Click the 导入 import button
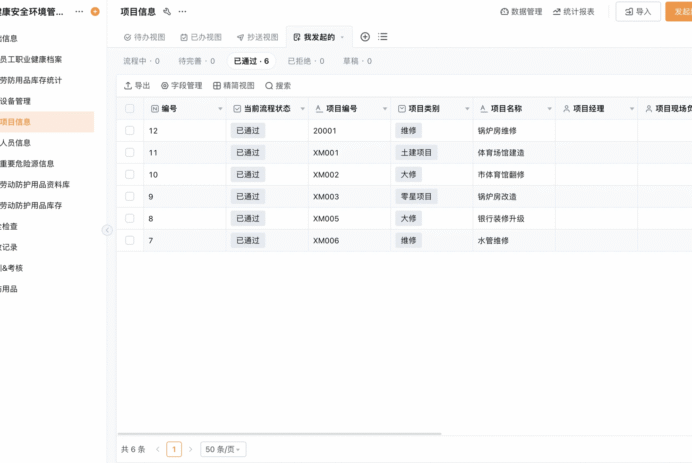The height and width of the screenshot is (463, 692). pyautogui.click(x=638, y=11)
